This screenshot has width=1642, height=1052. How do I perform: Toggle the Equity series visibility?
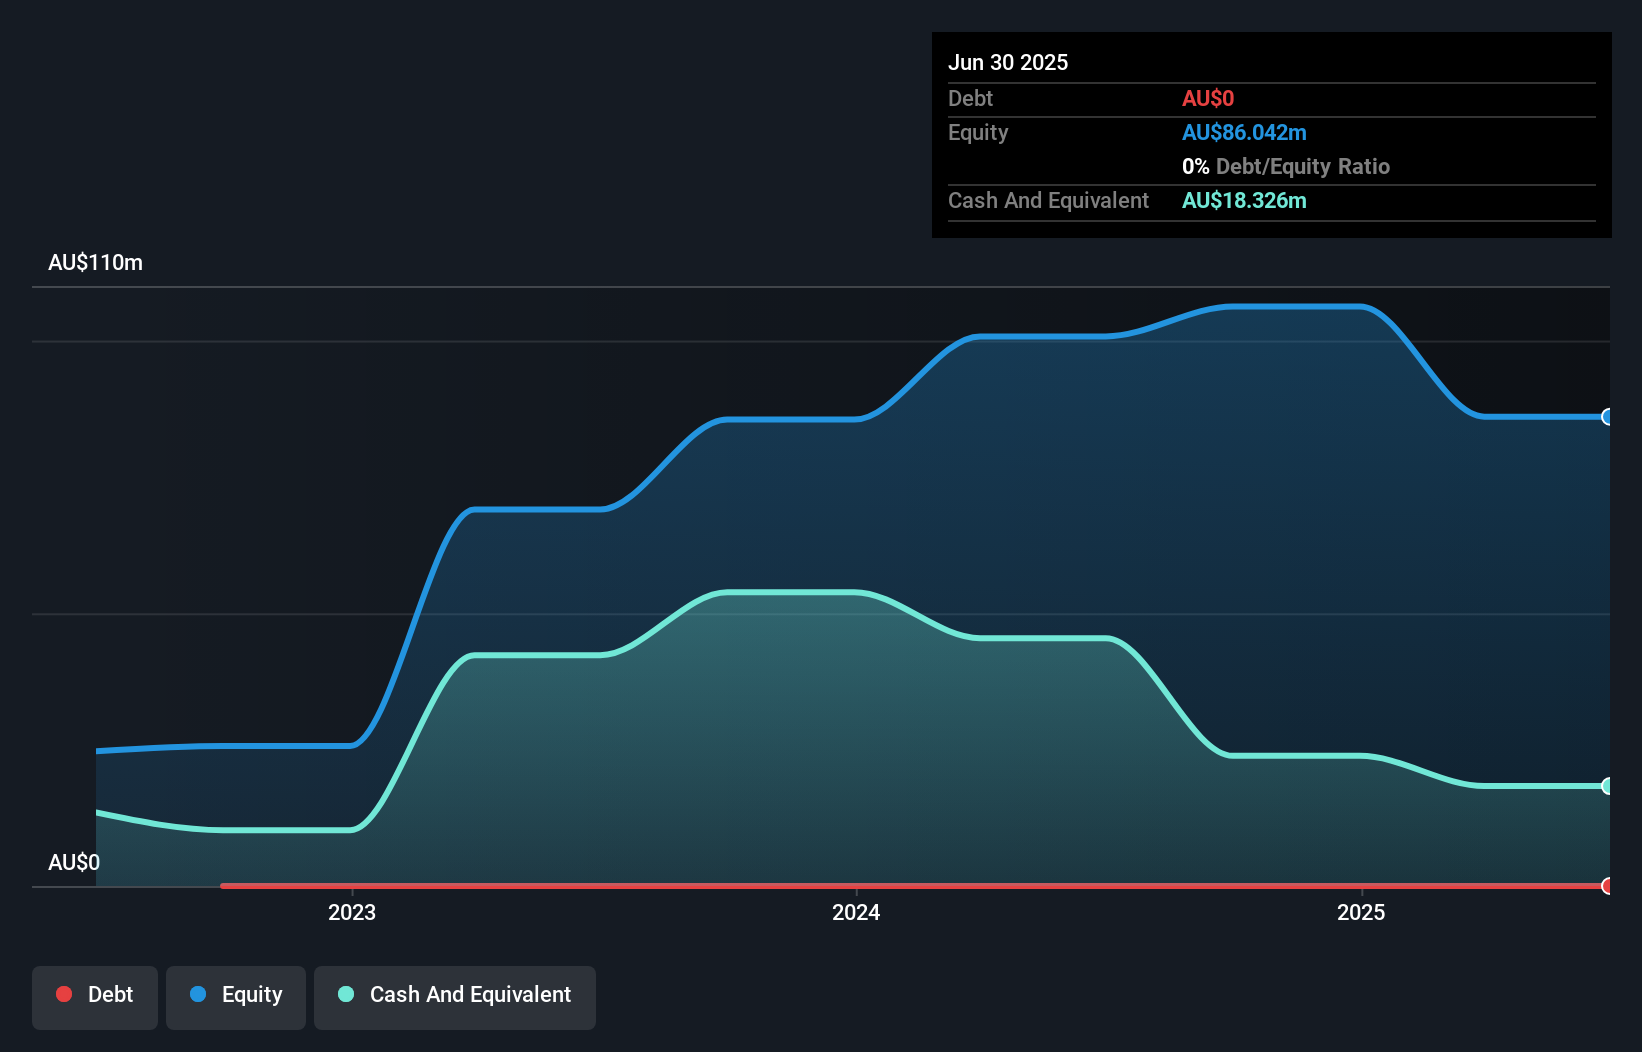pyautogui.click(x=235, y=997)
